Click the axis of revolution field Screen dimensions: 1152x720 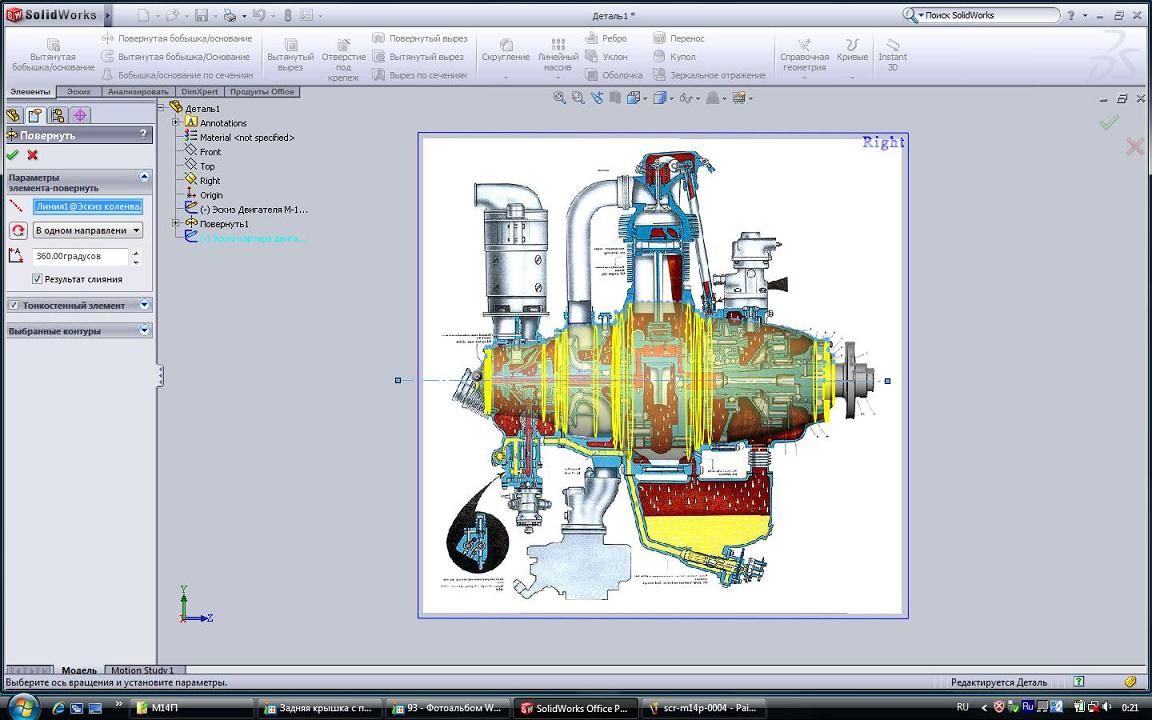pos(88,206)
